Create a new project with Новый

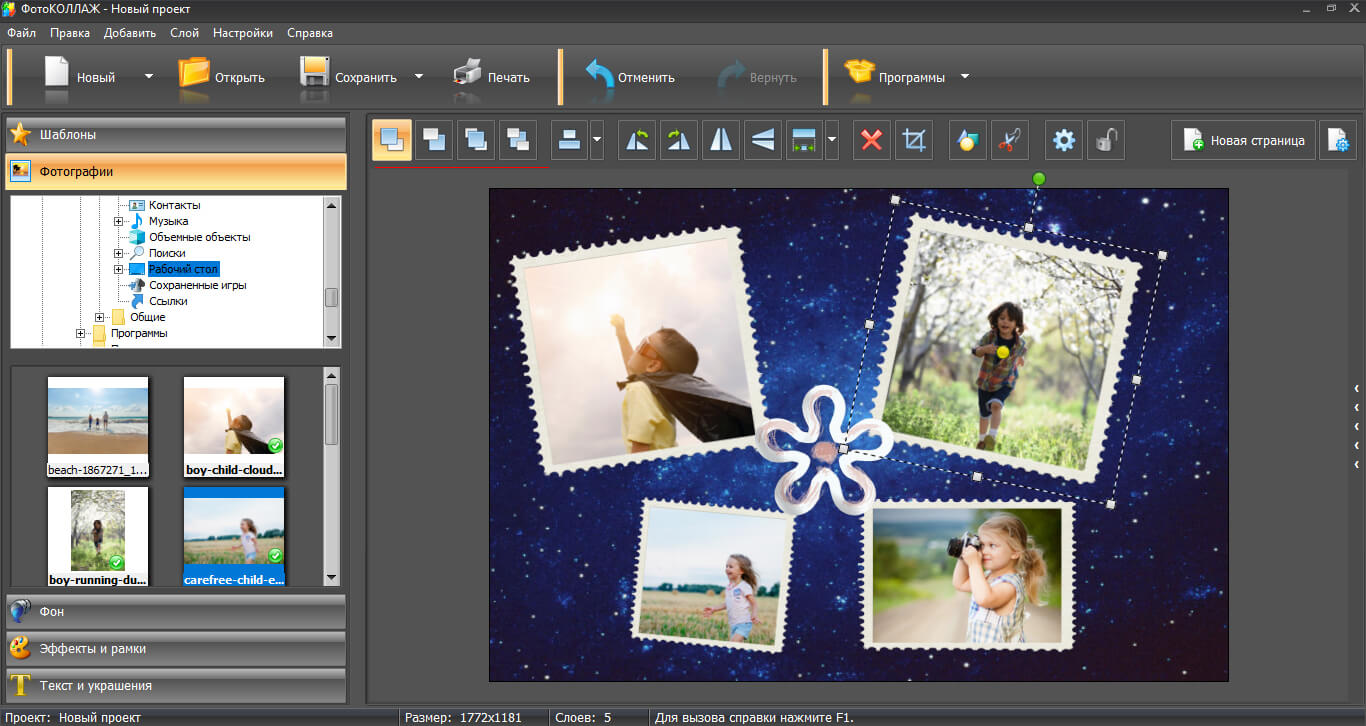coord(80,77)
